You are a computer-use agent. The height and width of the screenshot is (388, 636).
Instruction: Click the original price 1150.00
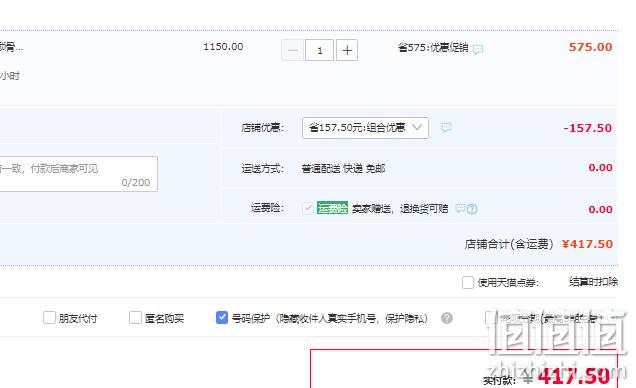[223, 47]
